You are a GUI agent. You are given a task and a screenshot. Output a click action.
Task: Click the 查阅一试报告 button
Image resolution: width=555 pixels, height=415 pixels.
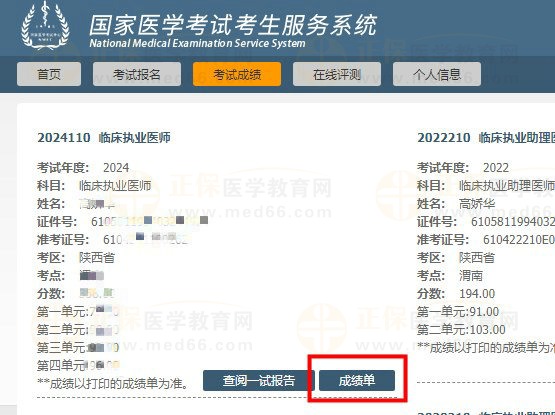pos(259,381)
